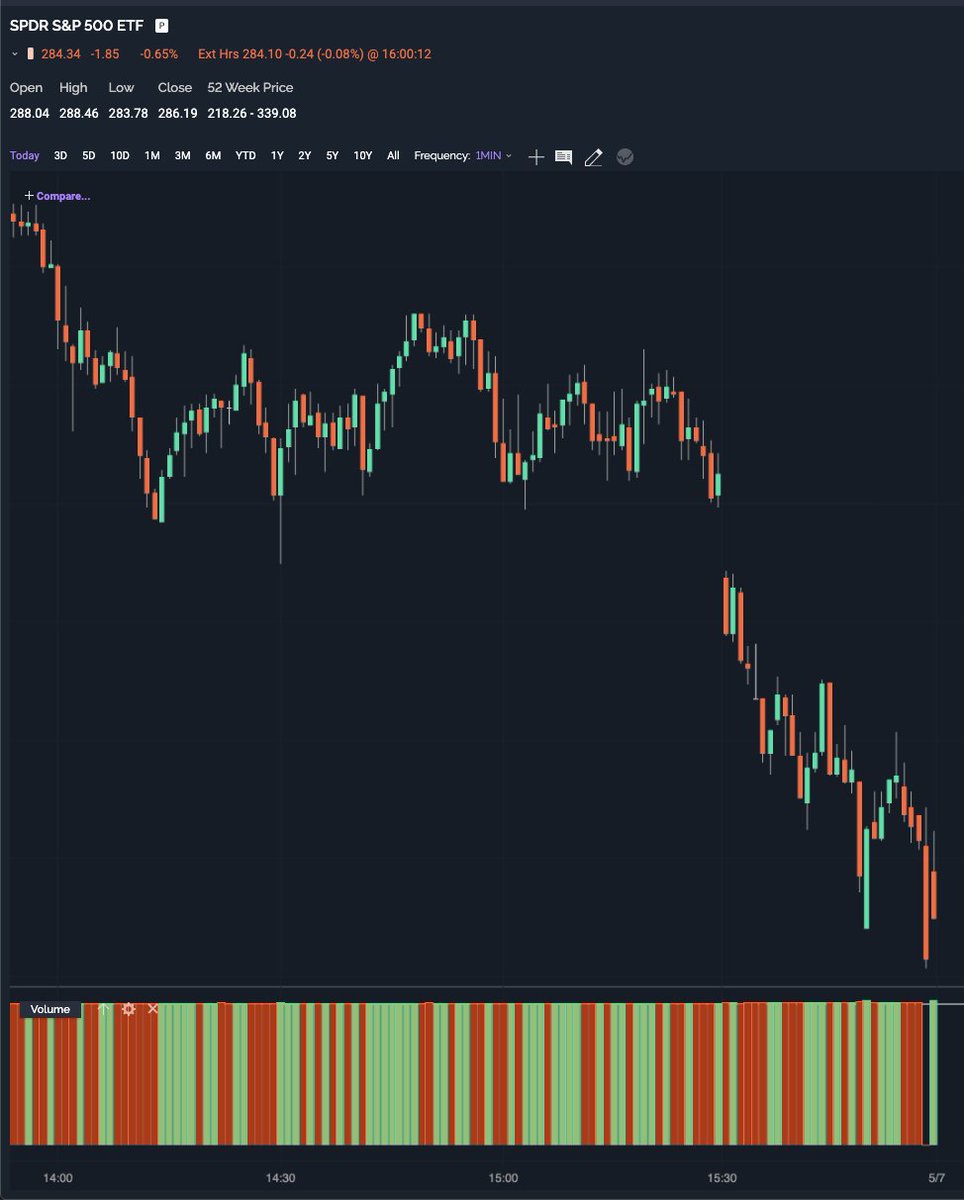The height and width of the screenshot is (1200, 964).
Task: Select the 6M time range
Action: tap(213, 156)
